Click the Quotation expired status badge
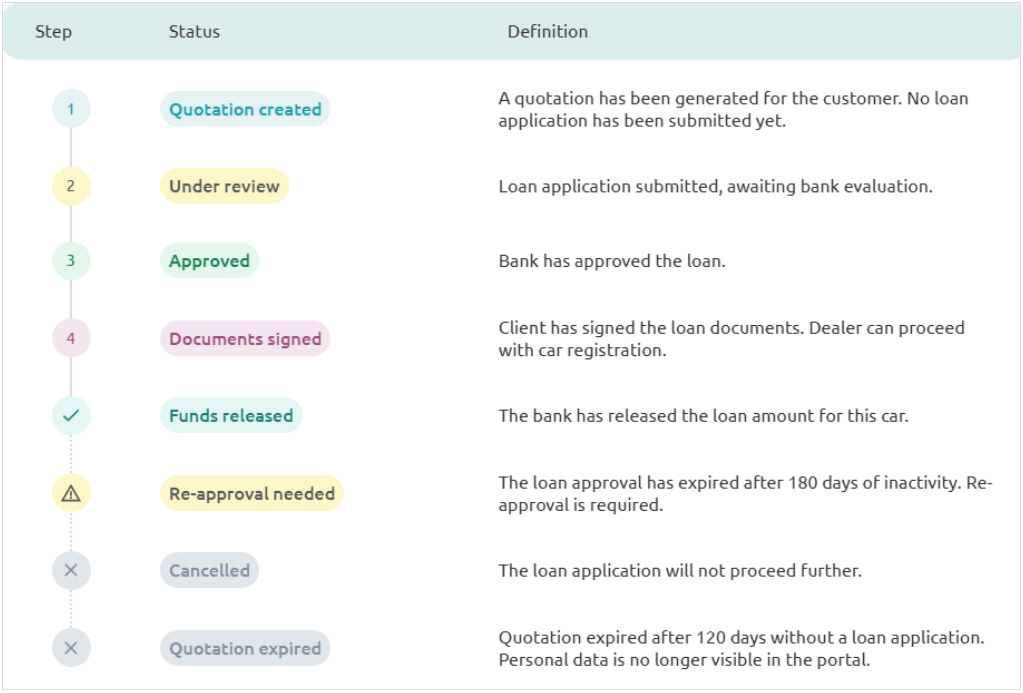The width and height of the screenshot is (1023, 693). pyautogui.click(x=245, y=648)
